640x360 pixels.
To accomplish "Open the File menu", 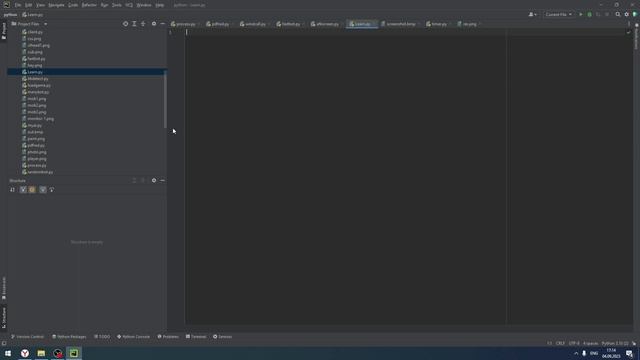I will [18, 5].
